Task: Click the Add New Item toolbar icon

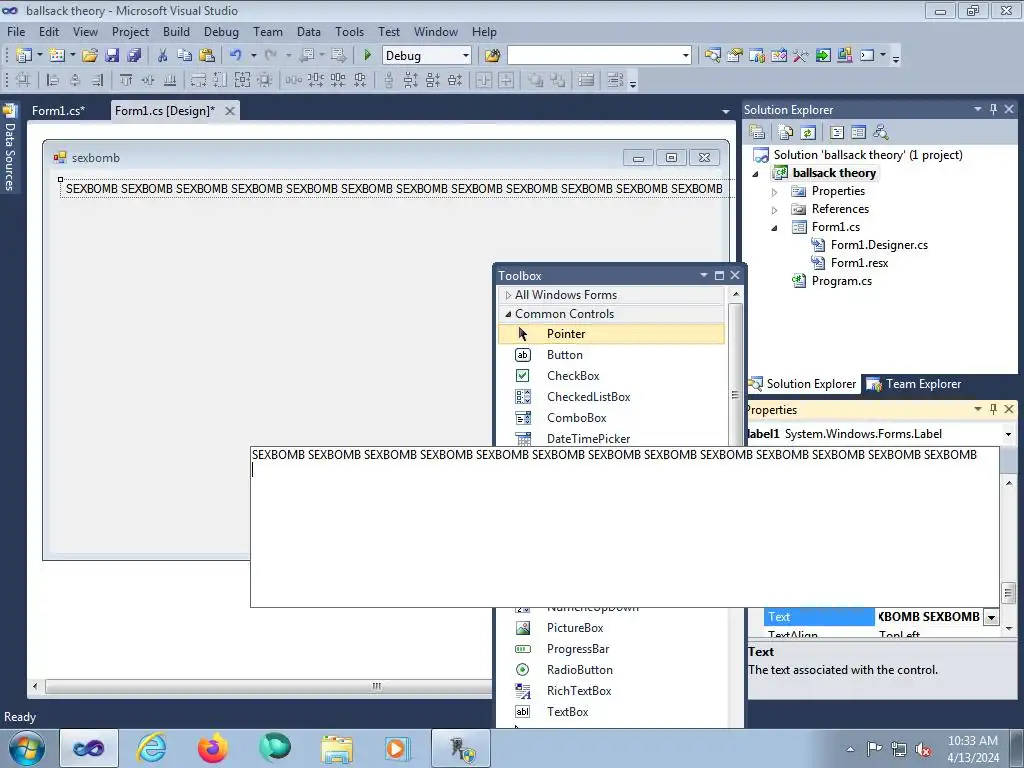Action: (56, 56)
